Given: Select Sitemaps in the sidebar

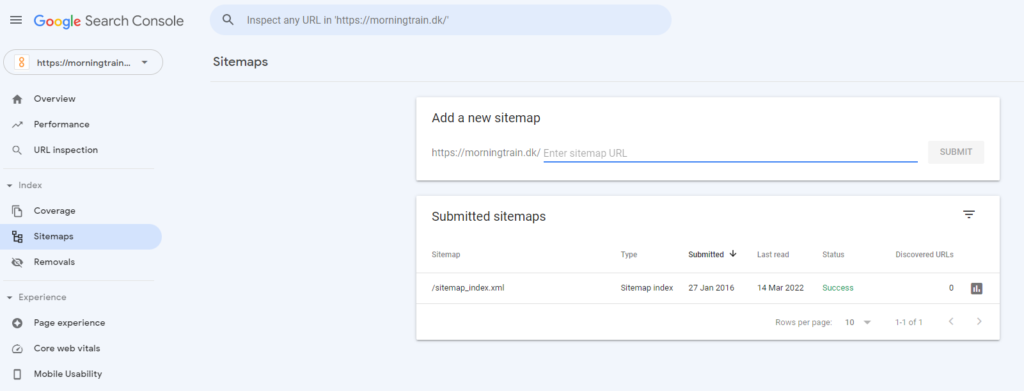Looking at the screenshot, I should pos(81,236).
